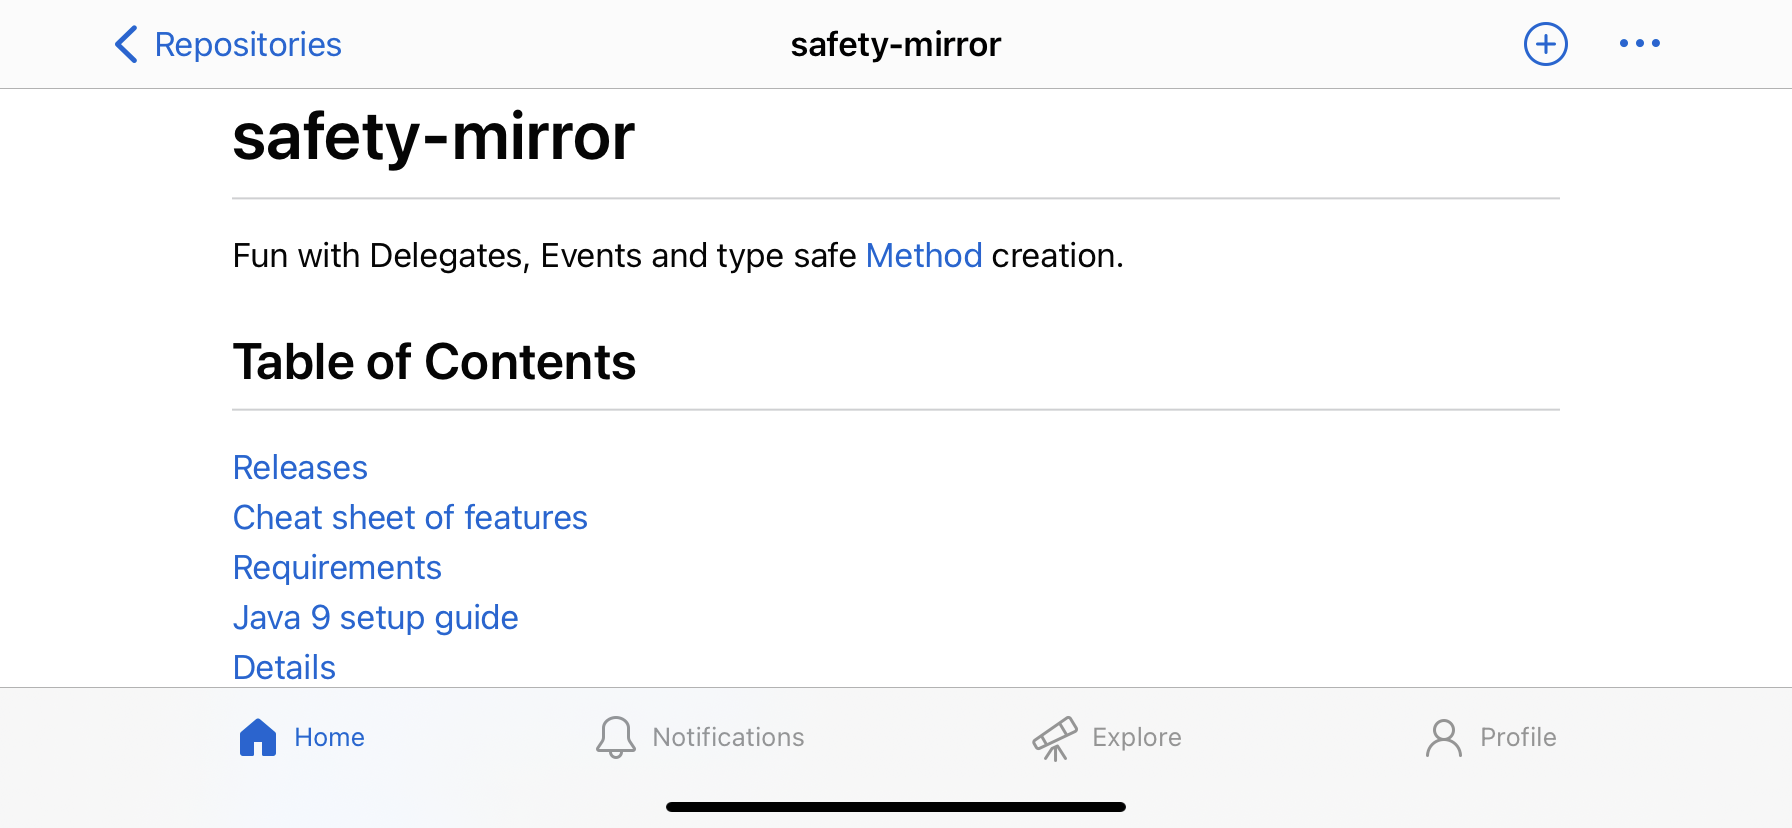This screenshot has height=828, width=1792.
Task: Open the Profile tab
Action: click(1491, 737)
